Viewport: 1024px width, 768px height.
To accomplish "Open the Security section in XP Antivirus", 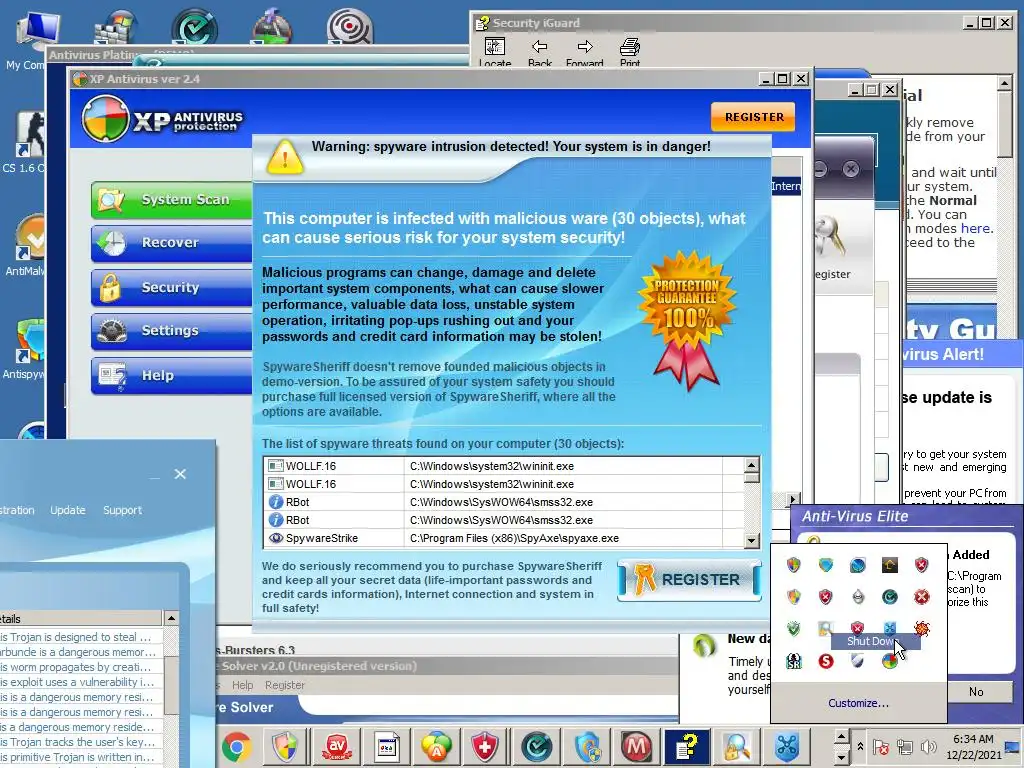I will click(x=172, y=287).
